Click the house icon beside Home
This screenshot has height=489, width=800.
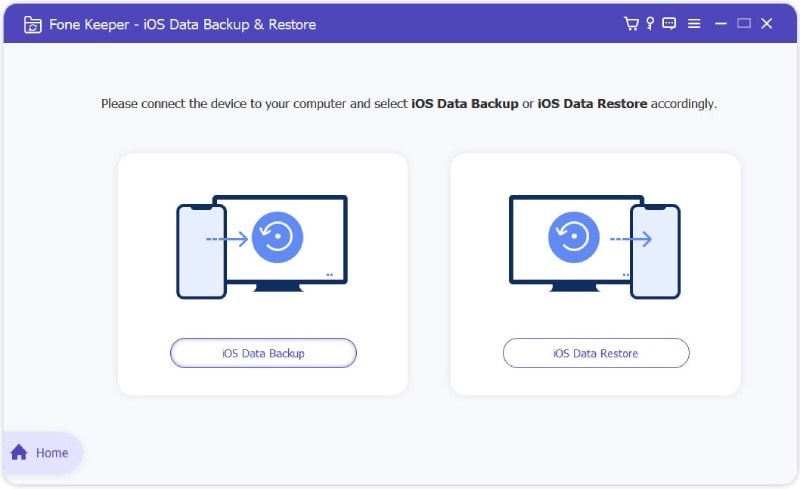tap(19, 452)
